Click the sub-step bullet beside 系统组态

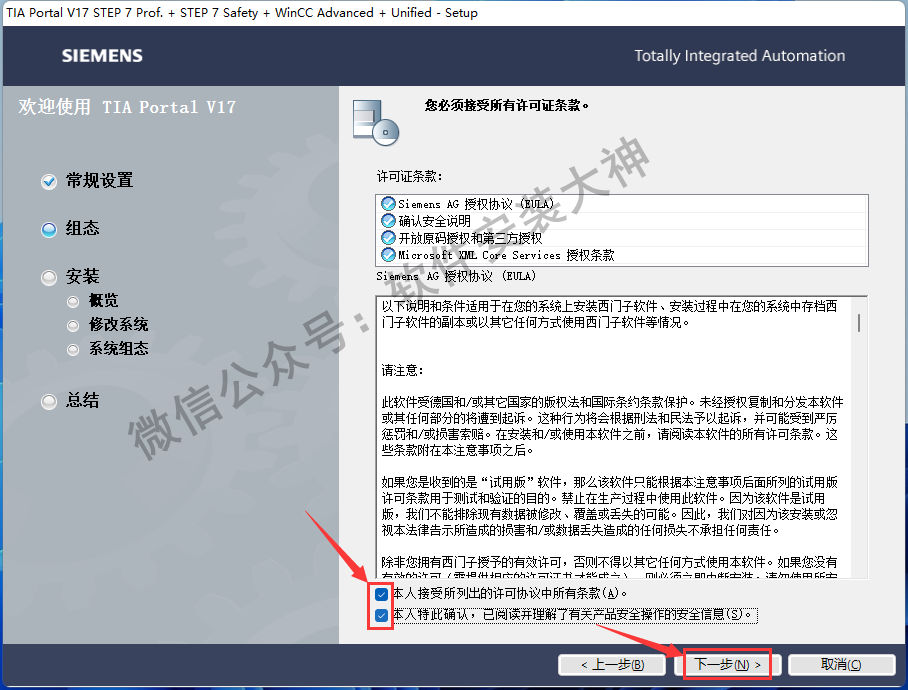coord(73,350)
